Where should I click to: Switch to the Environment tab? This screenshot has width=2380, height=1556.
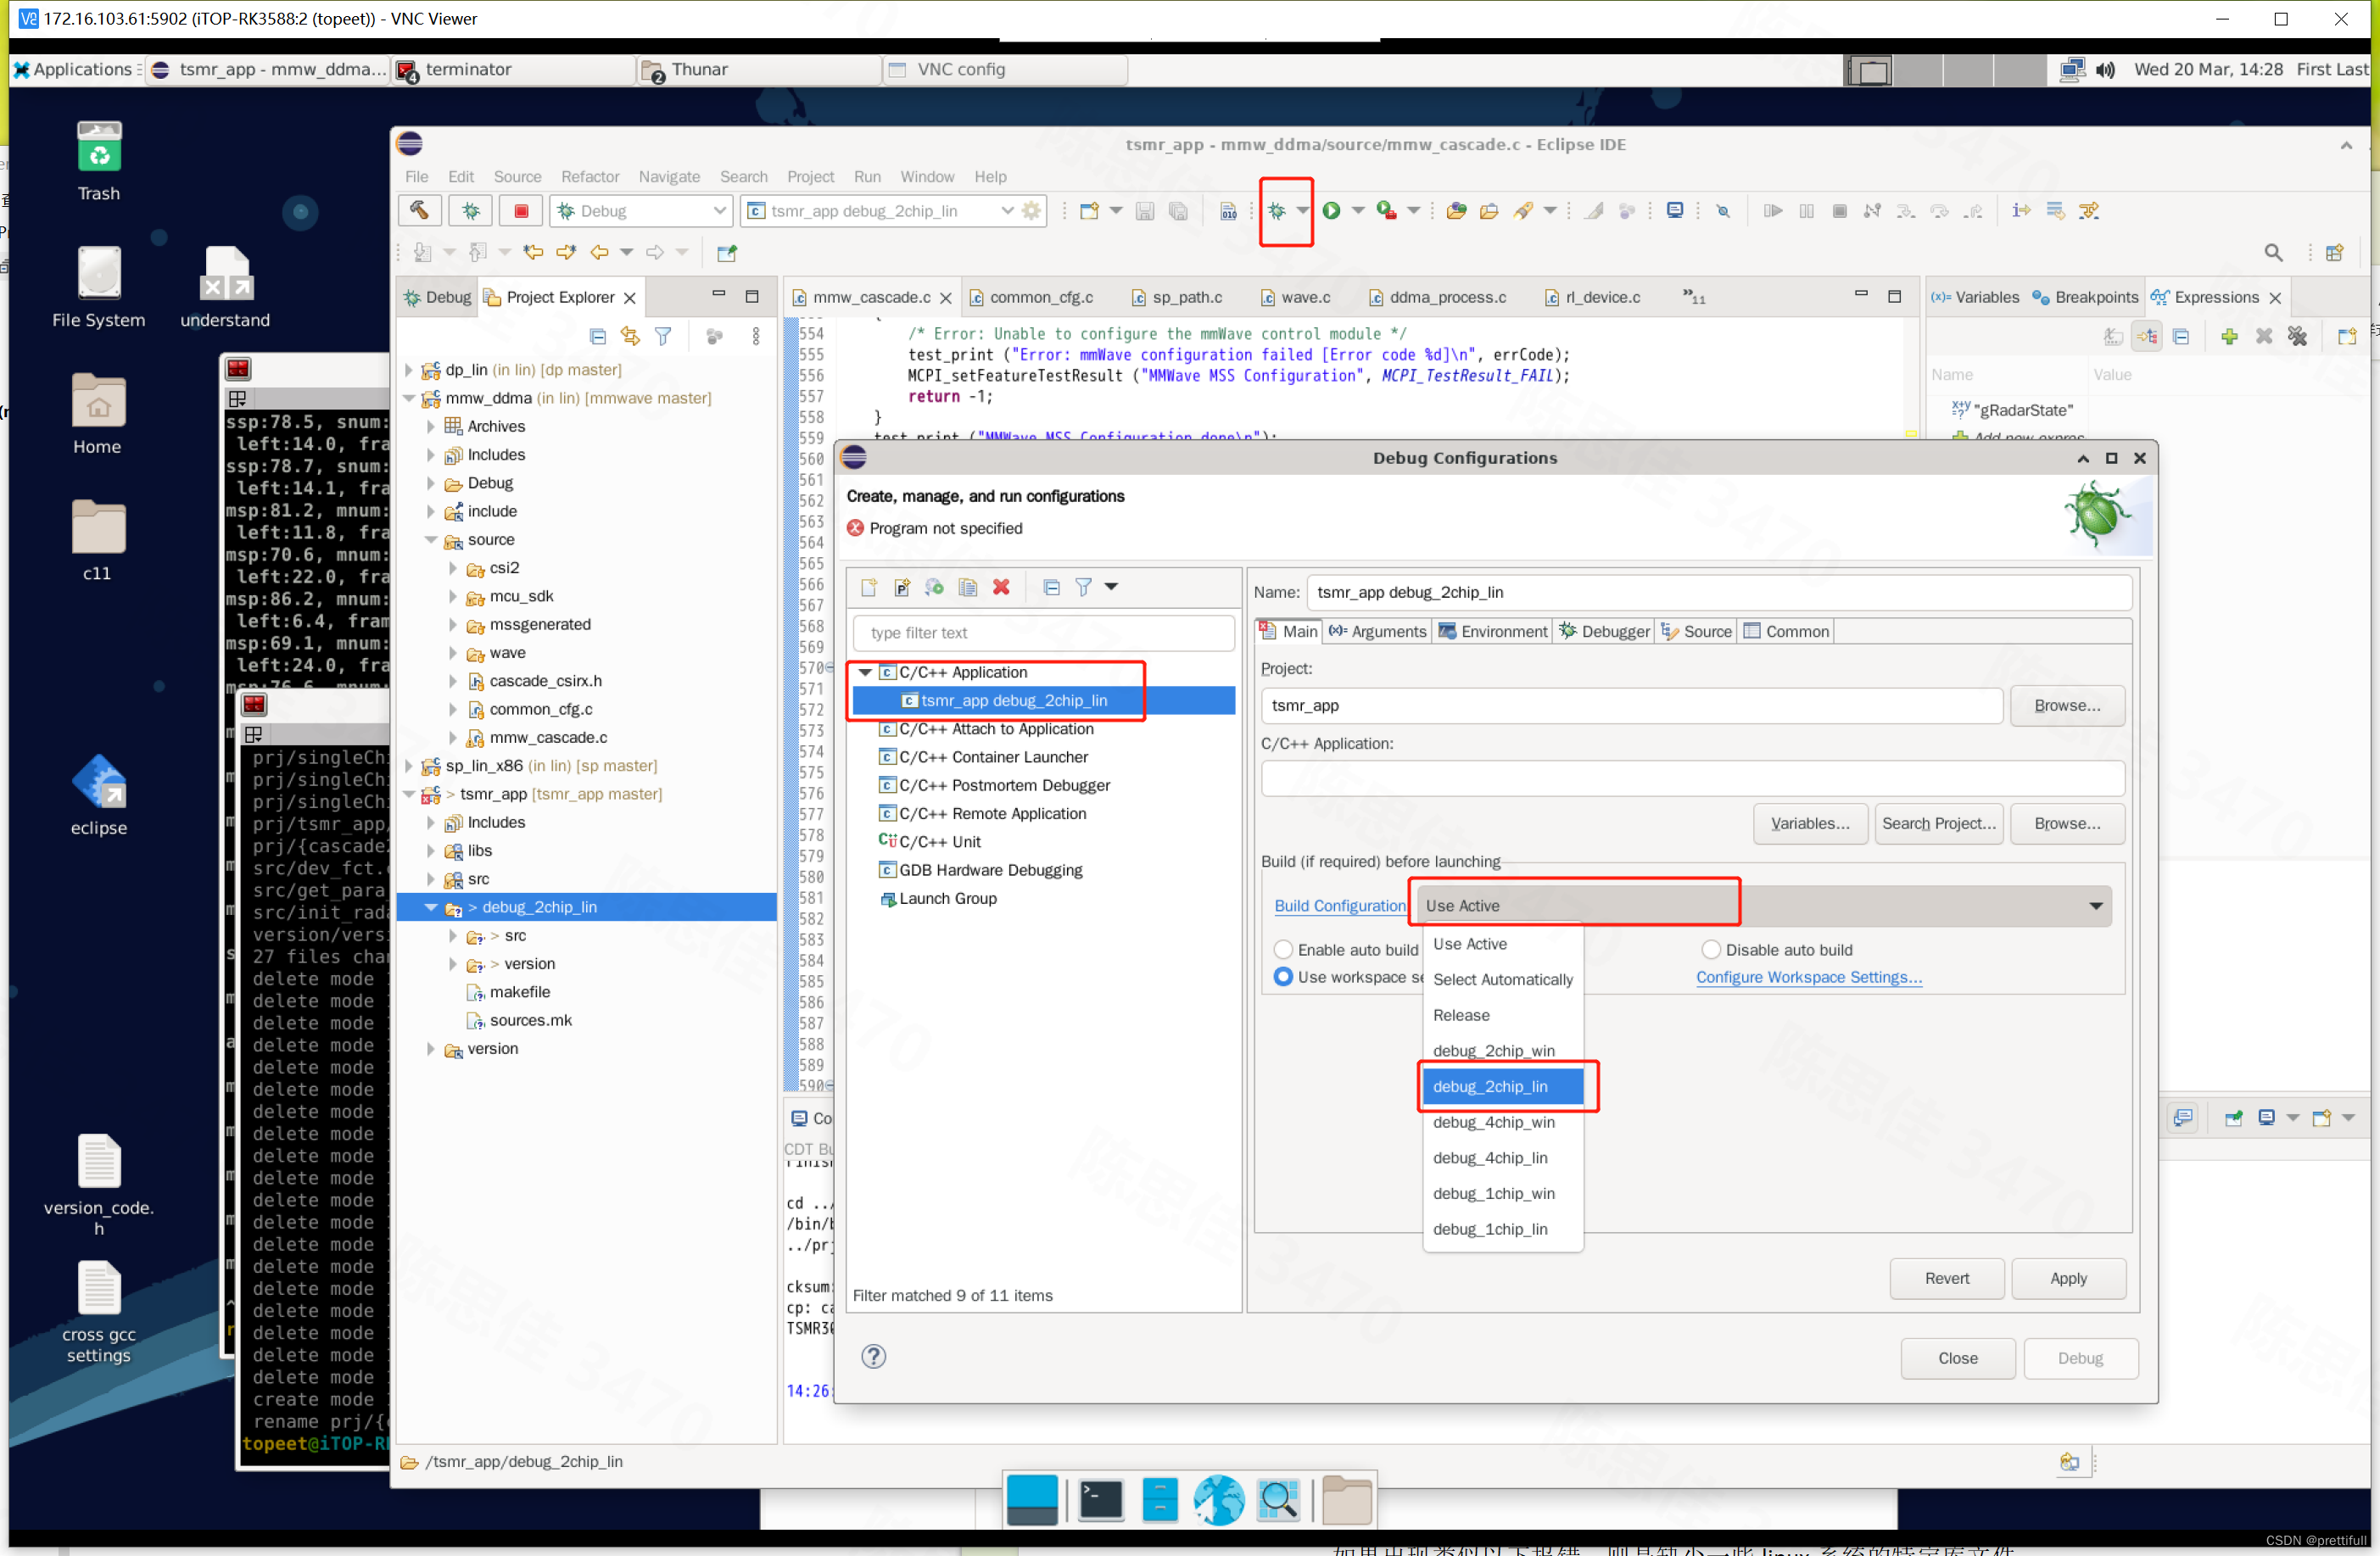1492,631
